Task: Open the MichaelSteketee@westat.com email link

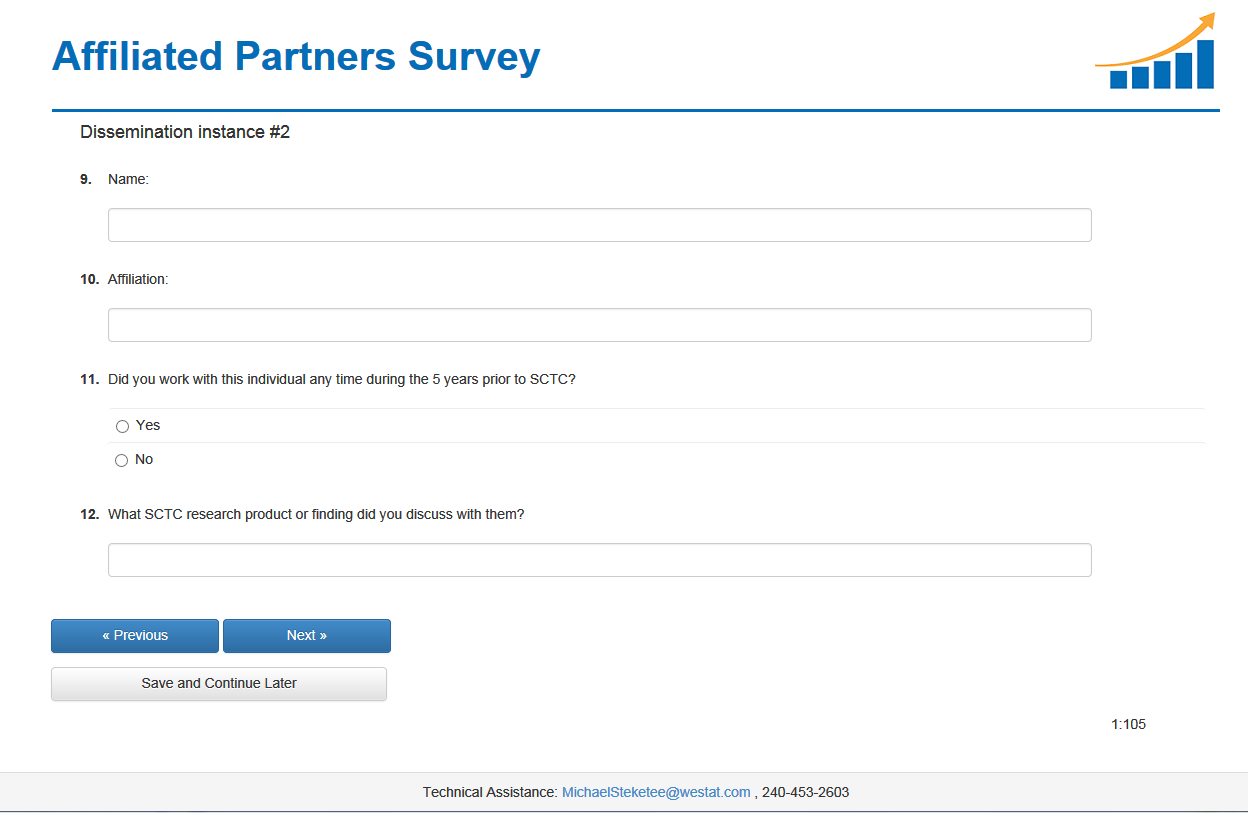Action: point(656,792)
